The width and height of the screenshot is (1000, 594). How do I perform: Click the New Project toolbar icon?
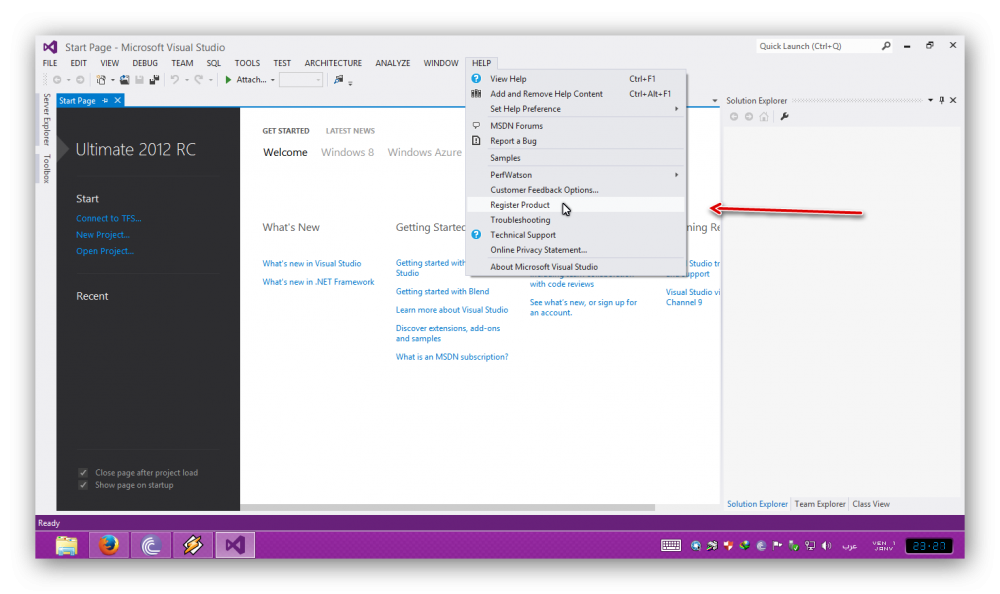point(101,80)
